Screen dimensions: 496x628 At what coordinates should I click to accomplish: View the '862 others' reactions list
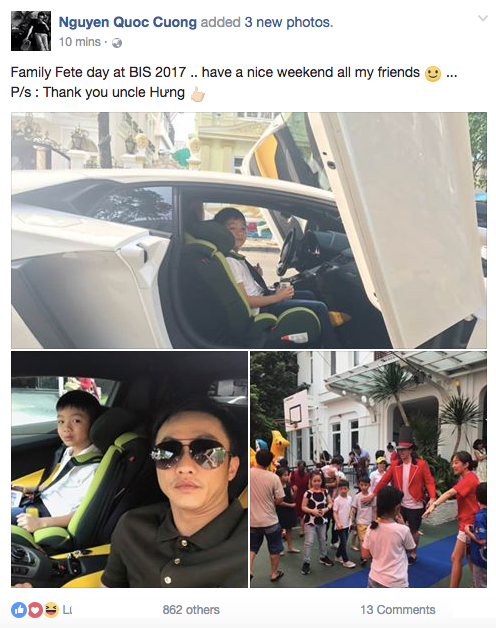pyautogui.click(x=191, y=610)
